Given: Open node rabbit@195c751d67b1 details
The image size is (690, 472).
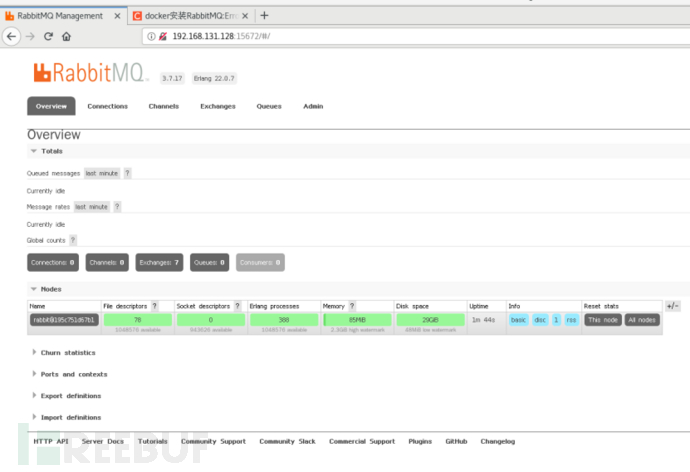Looking at the screenshot, I should pyautogui.click(x=64, y=320).
